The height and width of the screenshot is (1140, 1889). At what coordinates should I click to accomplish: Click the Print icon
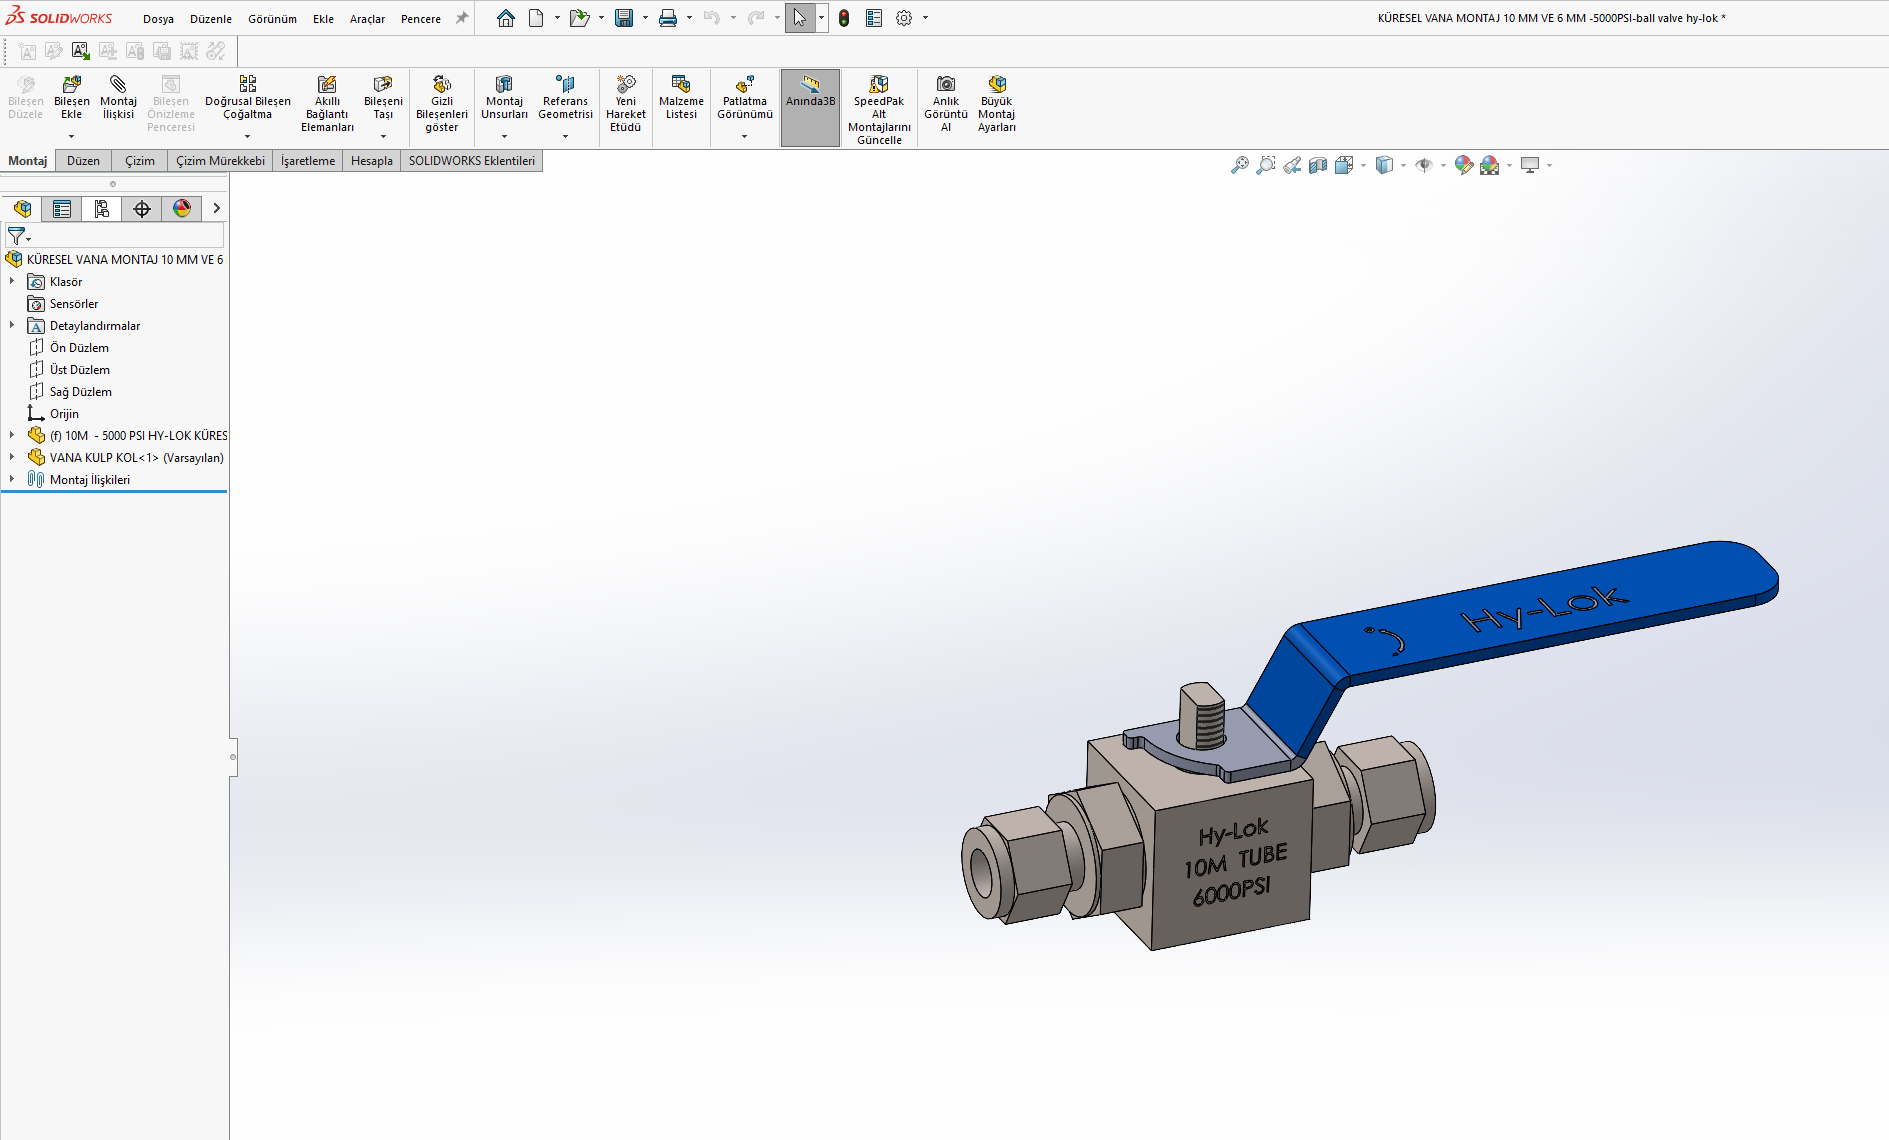click(668, 18)
